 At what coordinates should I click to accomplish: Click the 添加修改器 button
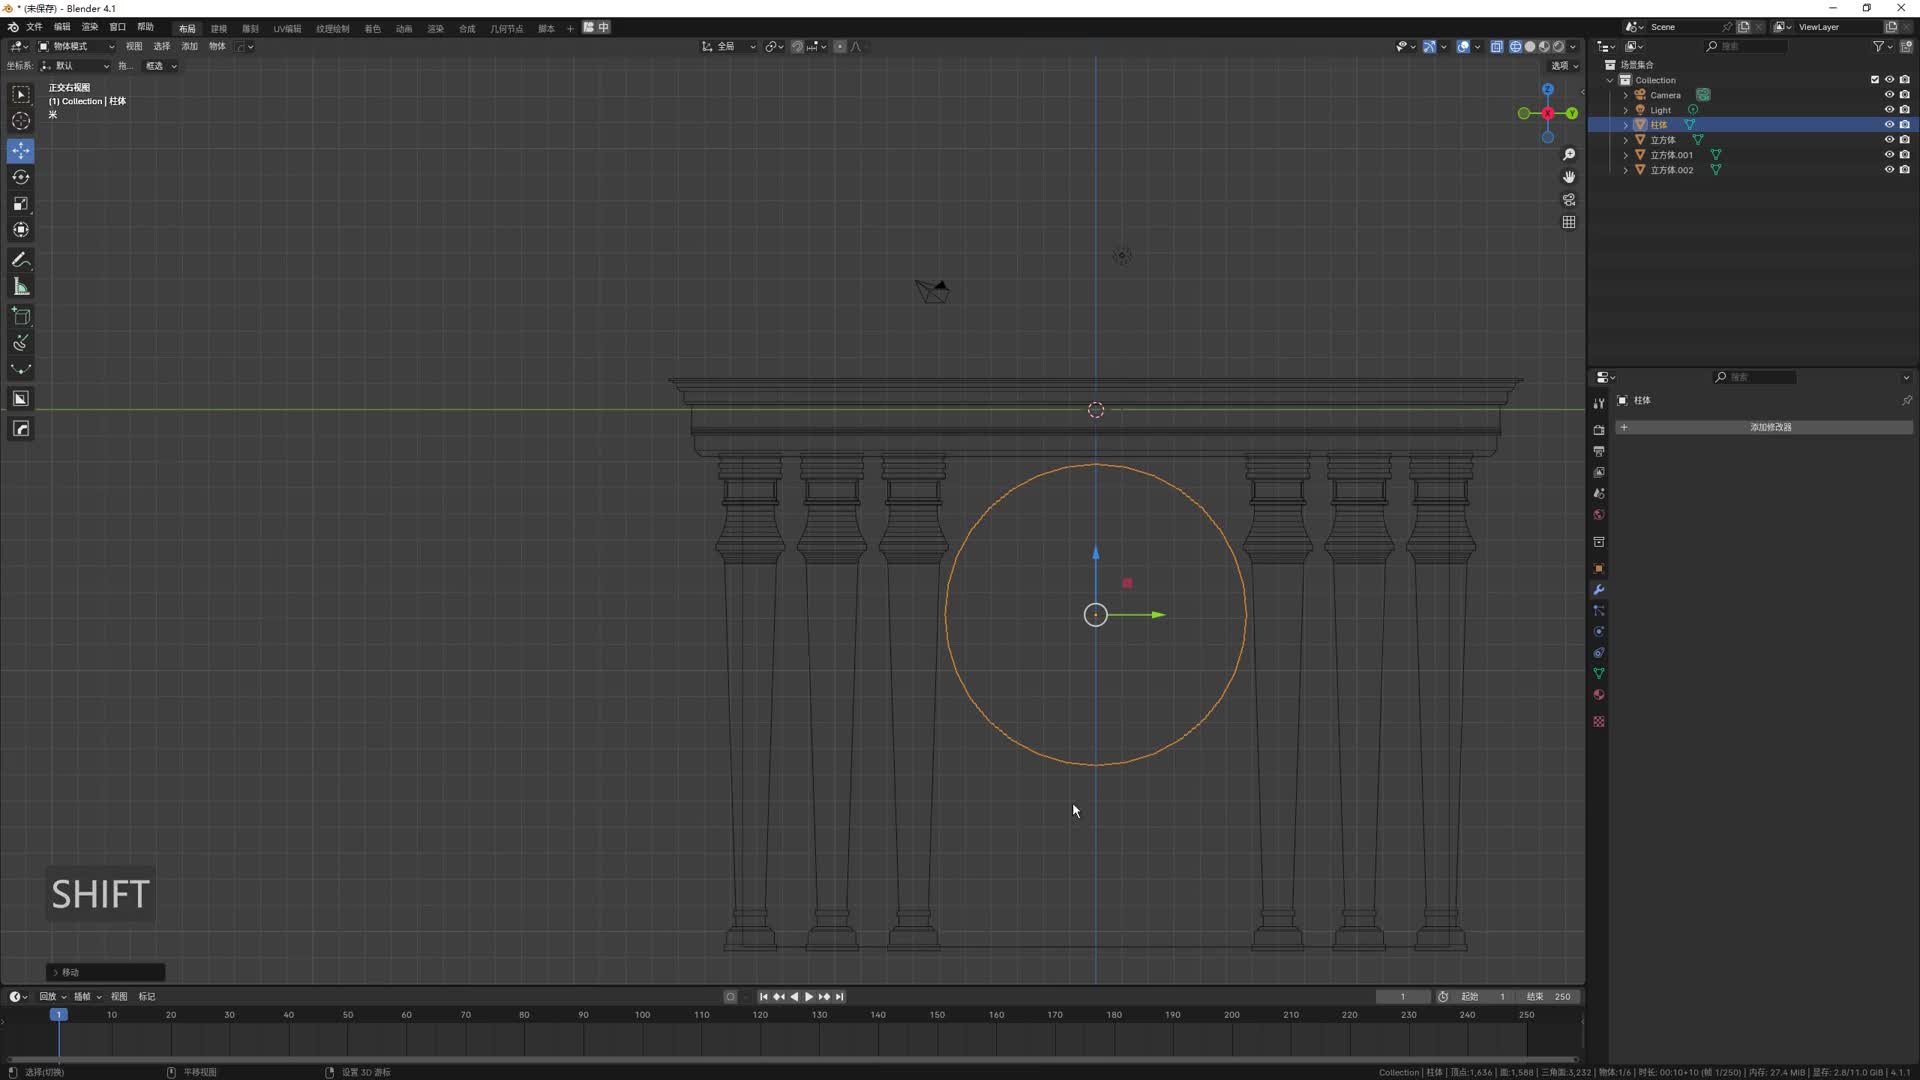[1770, 427]
